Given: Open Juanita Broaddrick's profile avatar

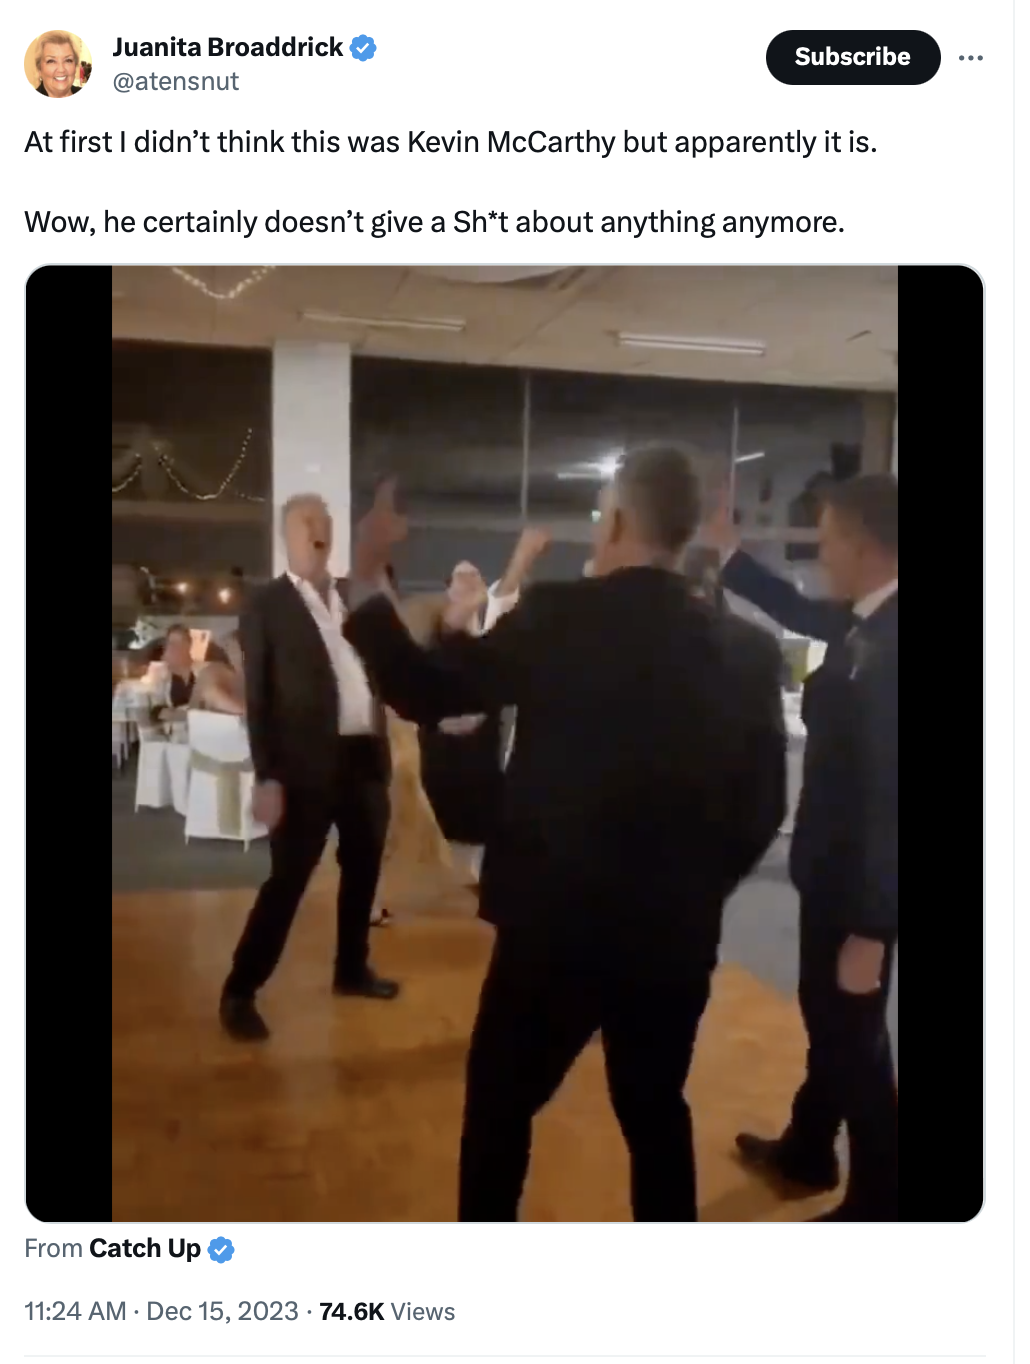Looking at the screenshot, I should point(58,64).
